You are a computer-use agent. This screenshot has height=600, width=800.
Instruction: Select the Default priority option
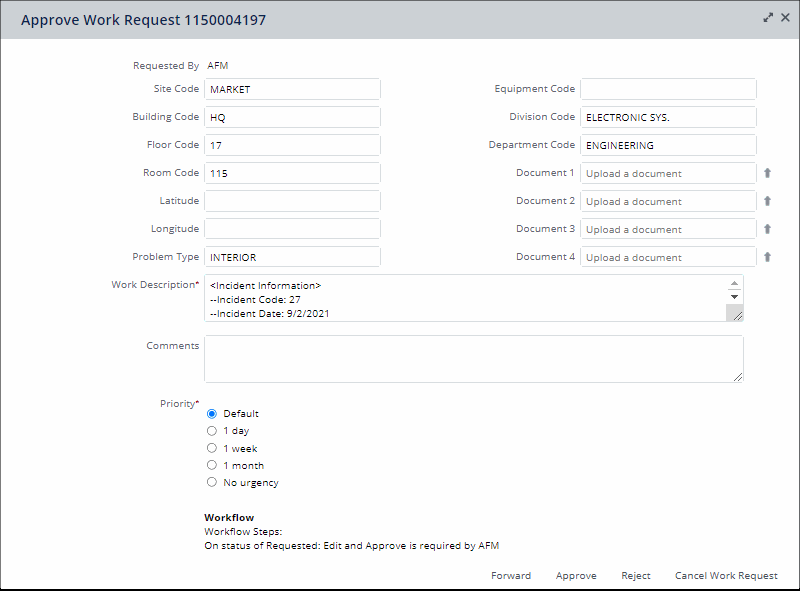click(212, 414)
